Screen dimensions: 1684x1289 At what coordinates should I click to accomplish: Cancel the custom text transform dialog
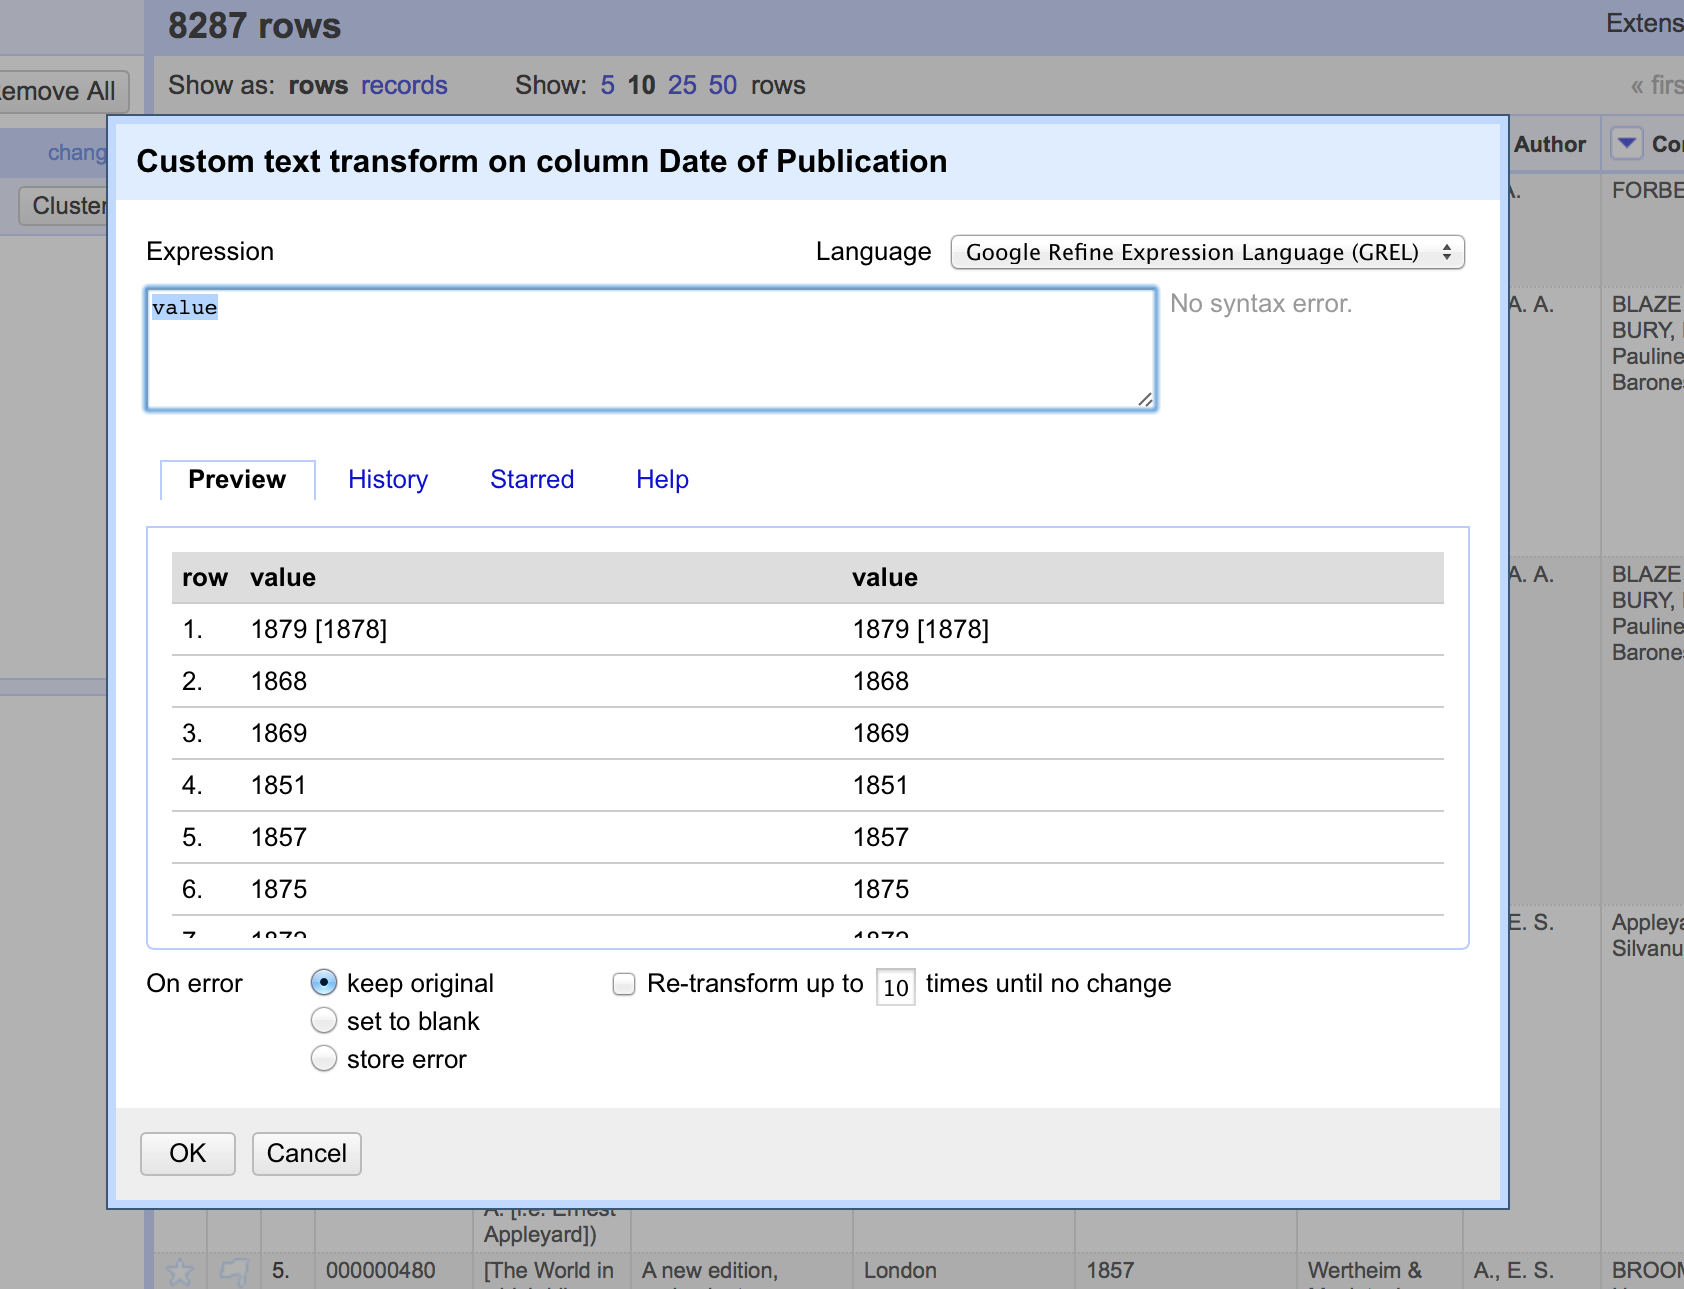click(306, 1153)
